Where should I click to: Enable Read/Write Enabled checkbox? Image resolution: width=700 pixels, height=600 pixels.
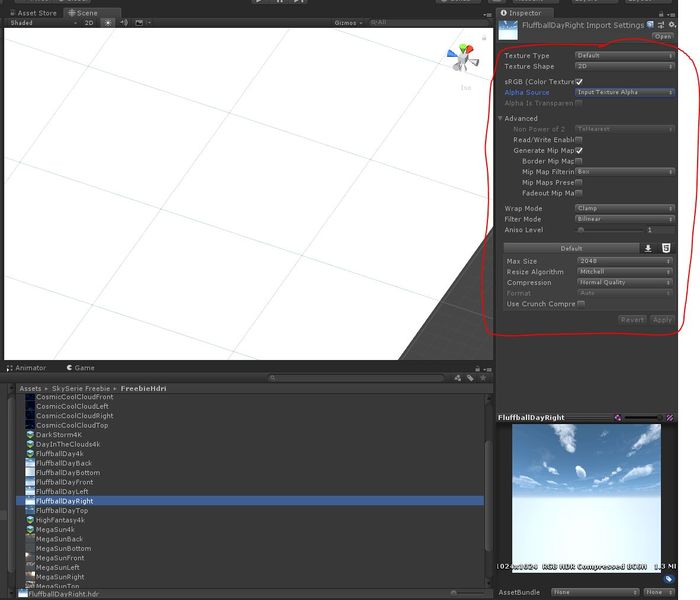tap(579, 140)
